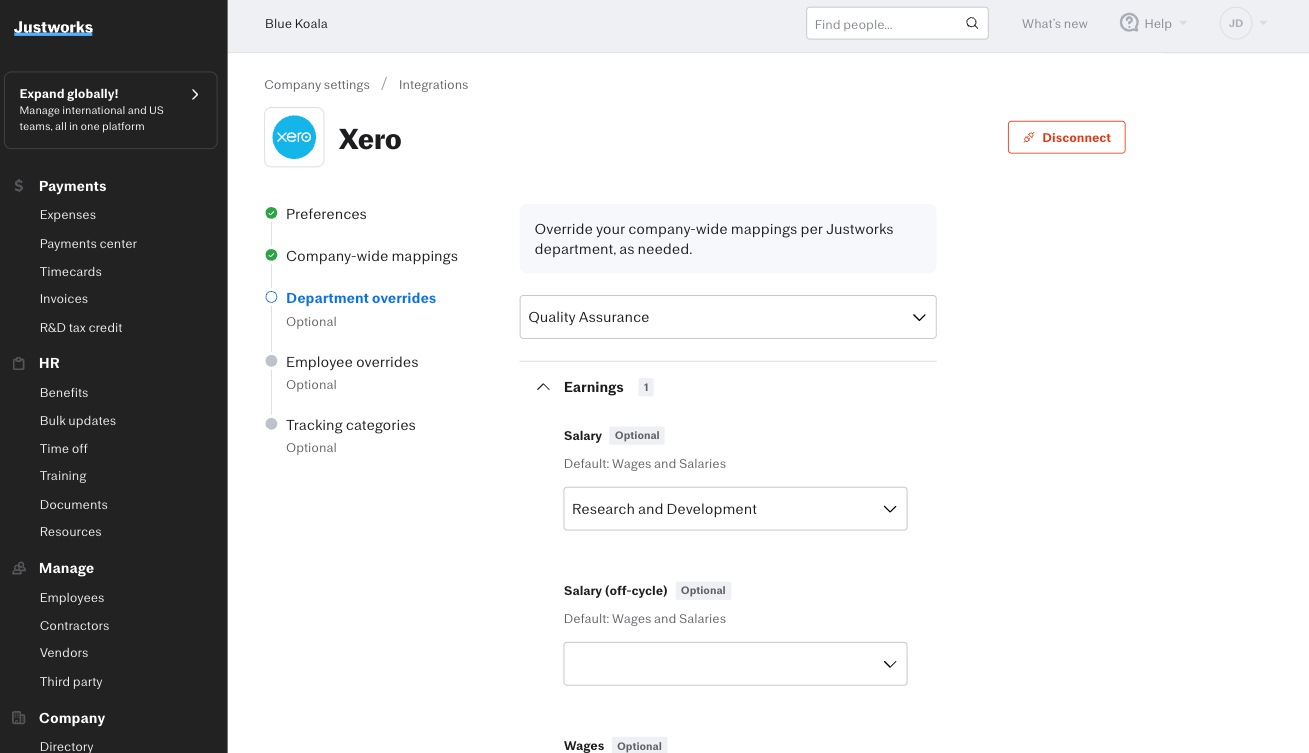Click the HR clipboard icon
1309x753 pixels.
[18, 364]
